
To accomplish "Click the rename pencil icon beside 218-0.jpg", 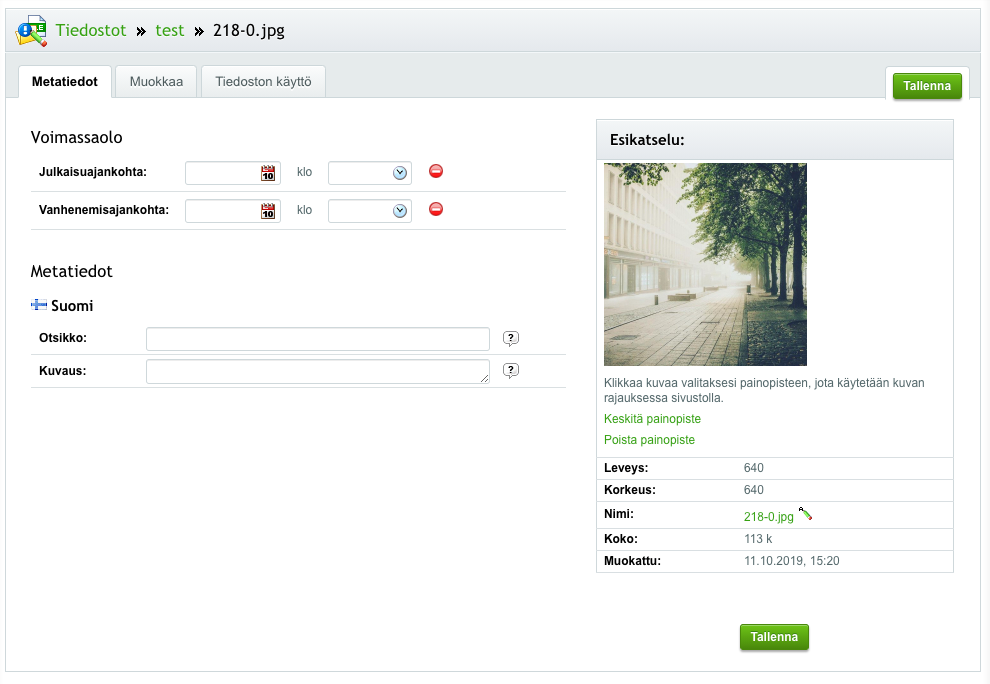I will [x=805, y=514].
